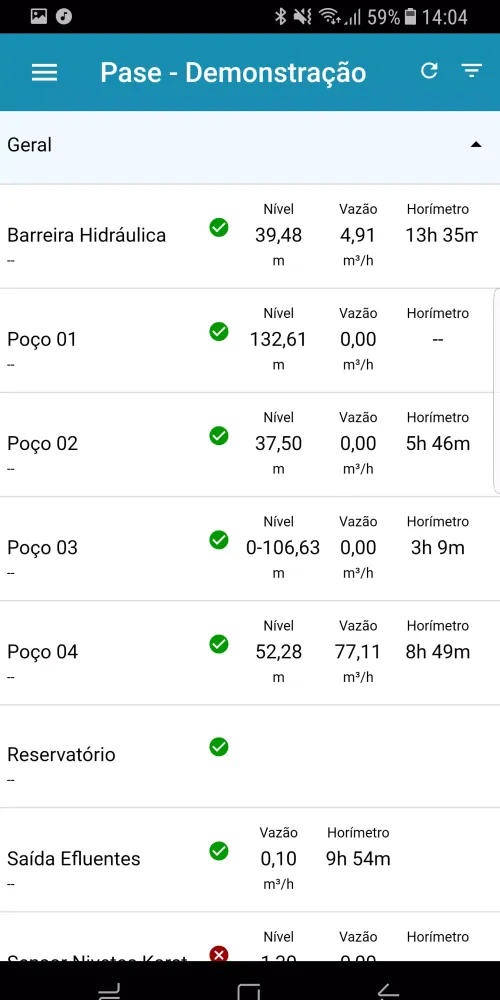500x1000 pixels.
Task: Tap green check status for Poço 01
Action: click(x=219, y=331)
